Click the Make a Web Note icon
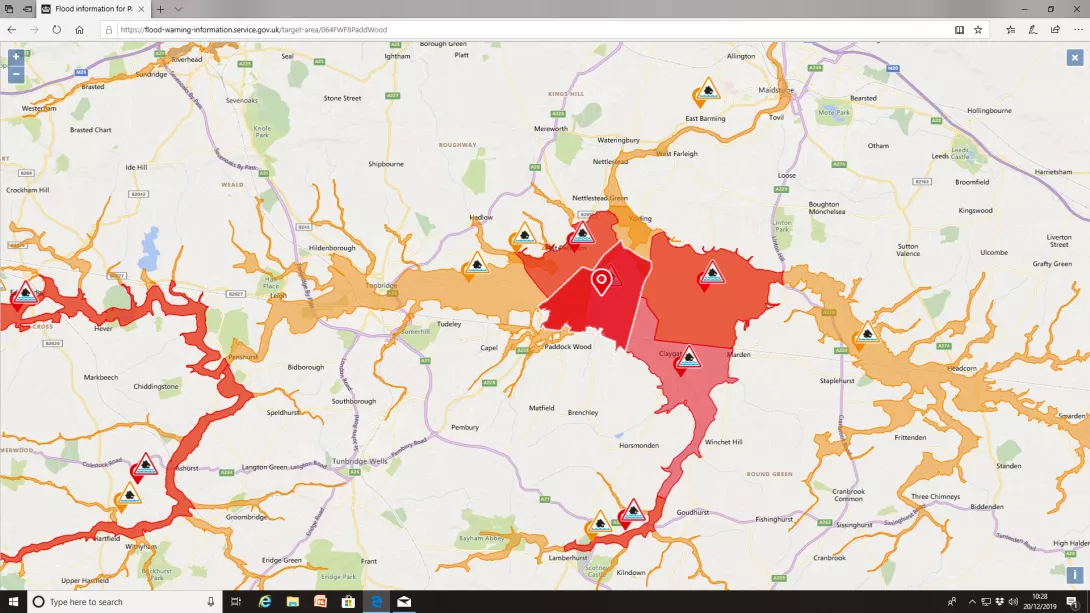Viewport: 1090px width, 613px height. click(x=1032, y=29)
